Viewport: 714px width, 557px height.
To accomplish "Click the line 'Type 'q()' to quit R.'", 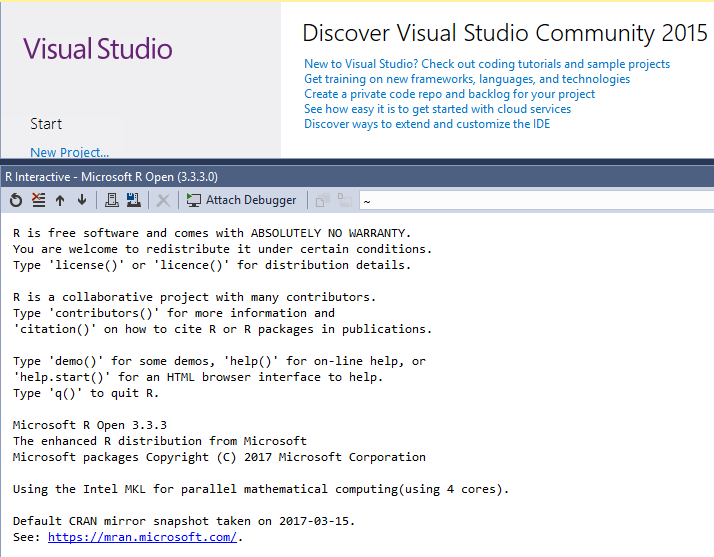I will click(86, 393).
